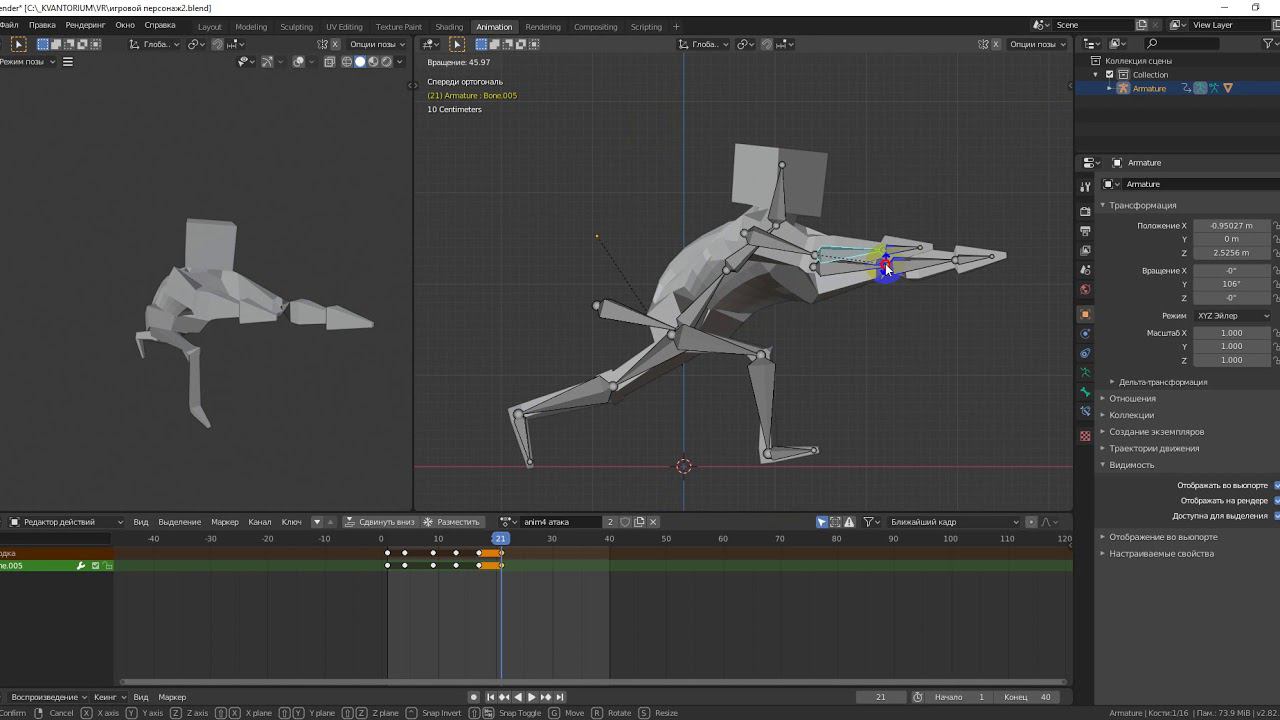This screenshot has height=720, width=1280.
Task: Open the XYZ Euler rotation mode dropdown
Action: 1232,316
